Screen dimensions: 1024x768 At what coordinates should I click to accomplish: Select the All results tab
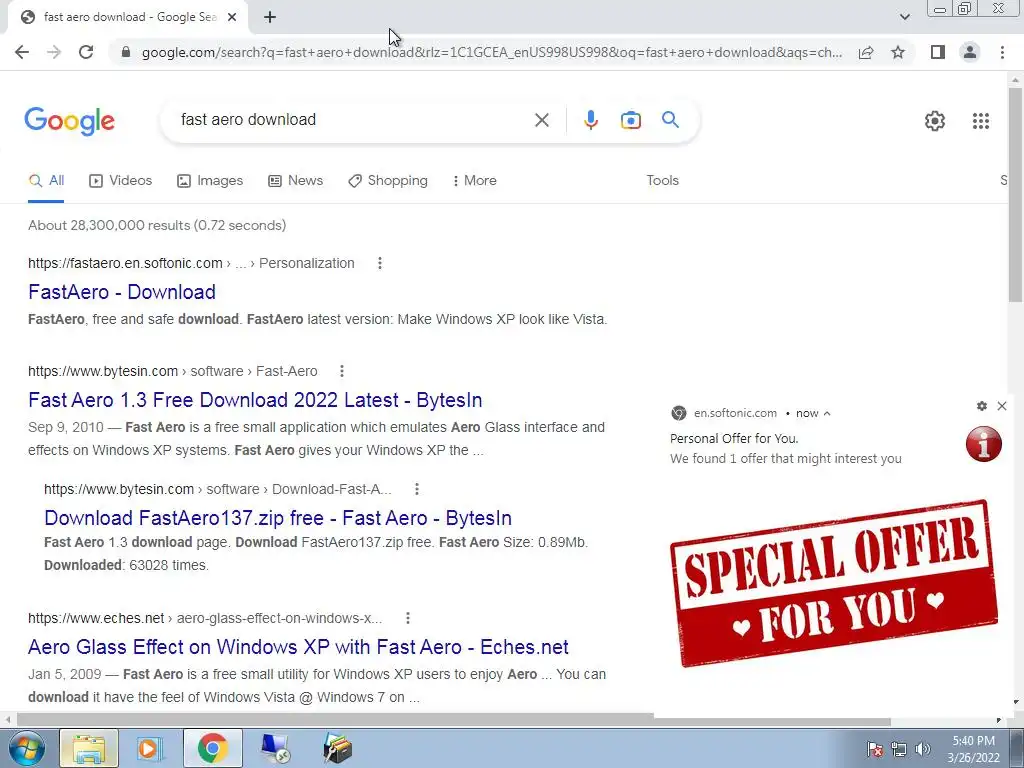[46, 181]
